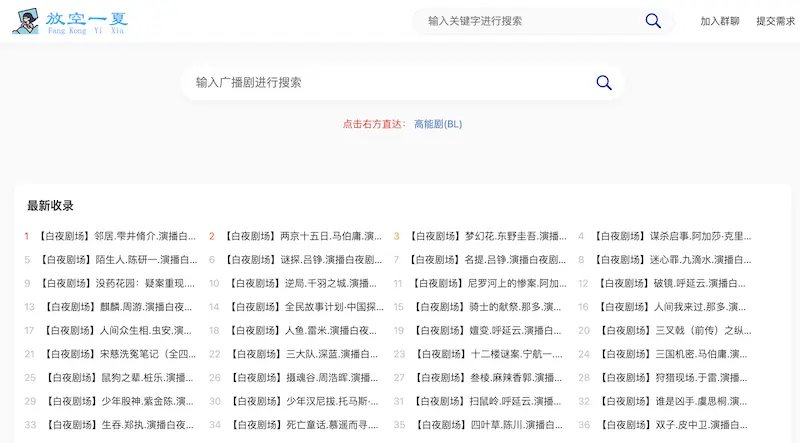This screenshot has width=800, height=443.
Task: Open entry 6 谜探.吕铮
Action: click(303, 260)
